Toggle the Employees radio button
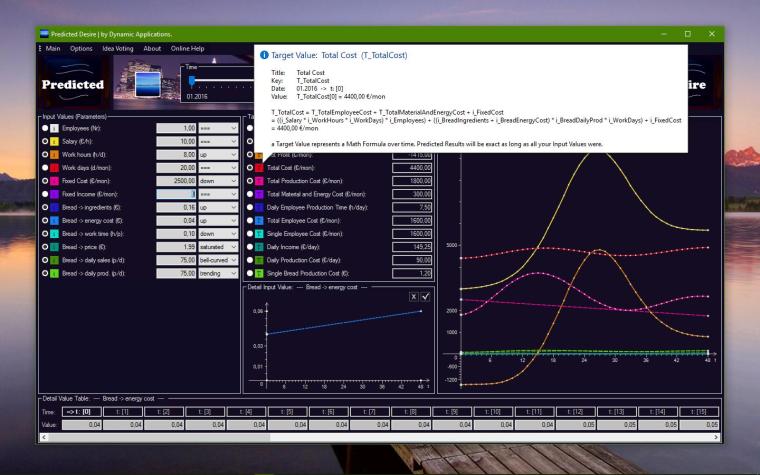Image resolution: width=760 pixels, height=475 pixels. [45, 128]
